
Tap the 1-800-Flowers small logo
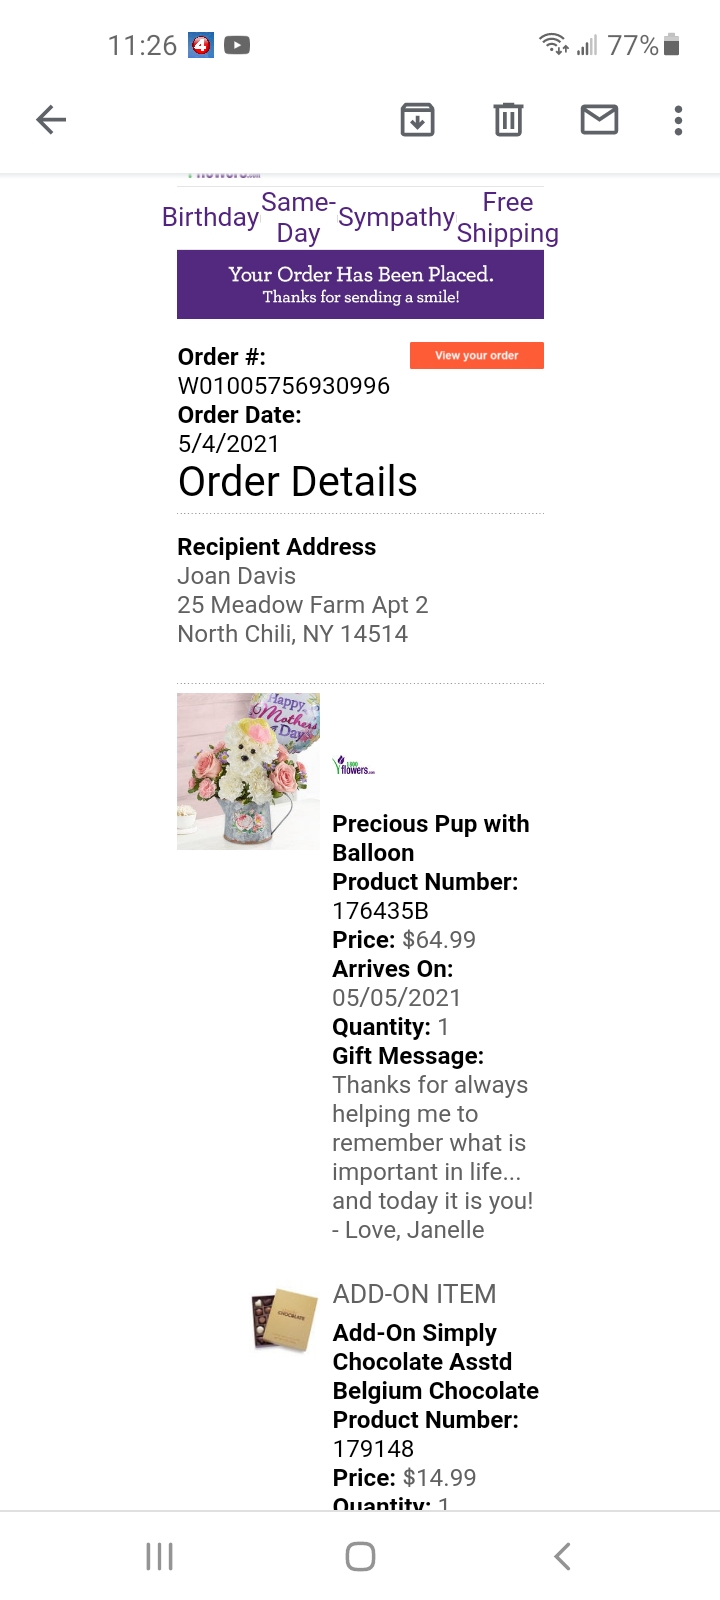(x=353, y=766)
